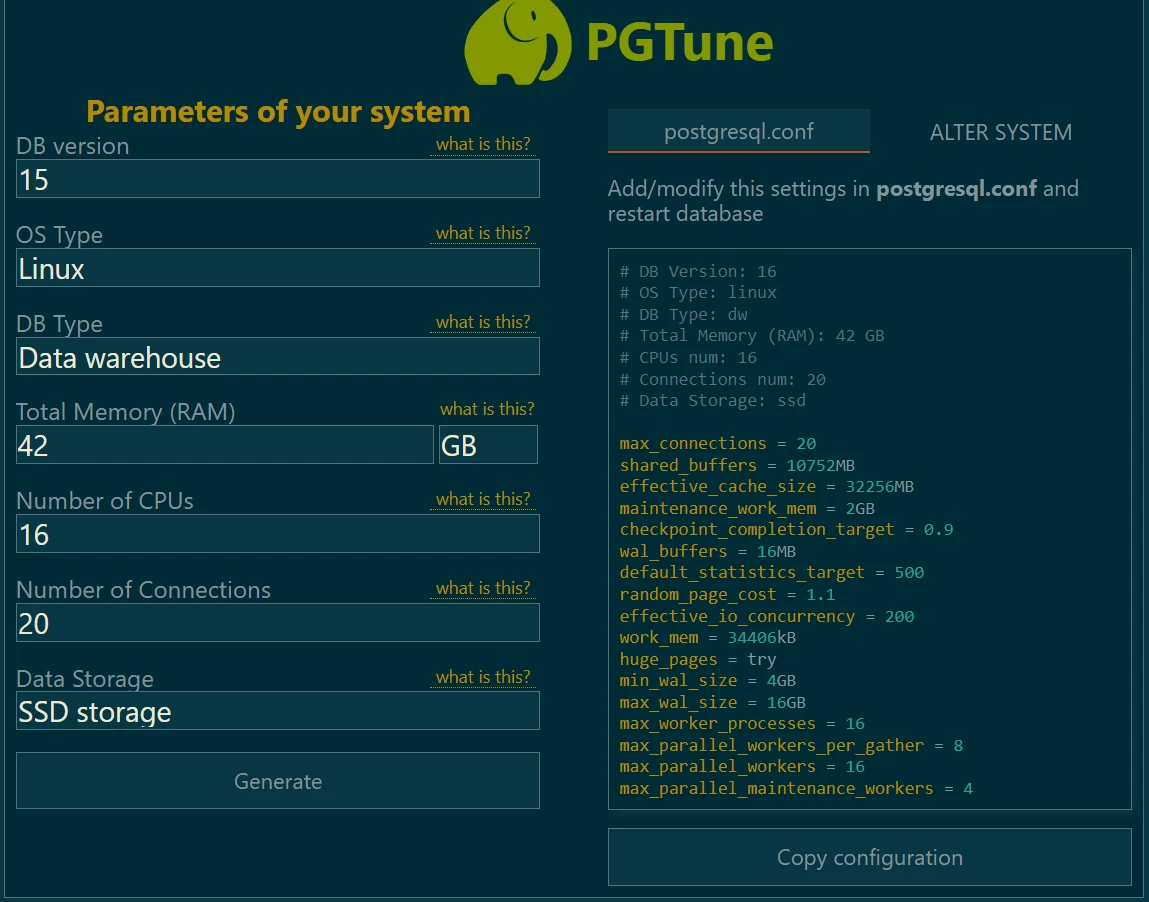The height and width of the screenshot is (902, 1149).
Task: Open the GB memory unit dropdown
Action: tap(487, 445)
